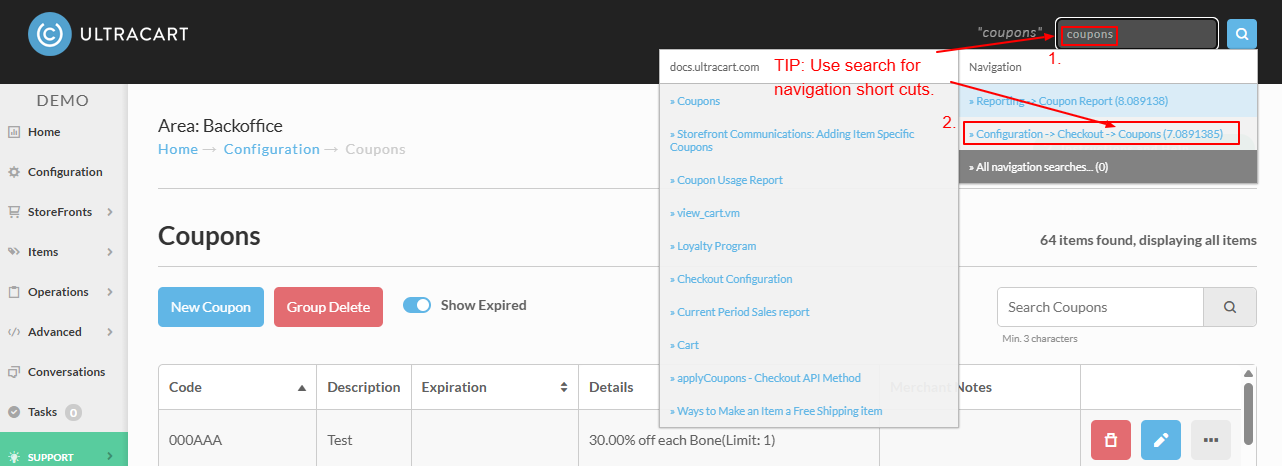Image resolution: width=1282 pixels, height=466 pixels.
Task: Delete coupon 000AAA with red trash icon
Action: (x=1110, y=440)
